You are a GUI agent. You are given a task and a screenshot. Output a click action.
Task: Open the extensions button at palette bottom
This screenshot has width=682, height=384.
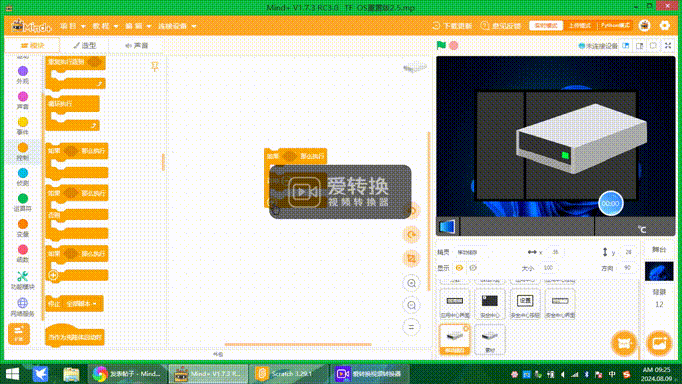(x=19, y=334)
